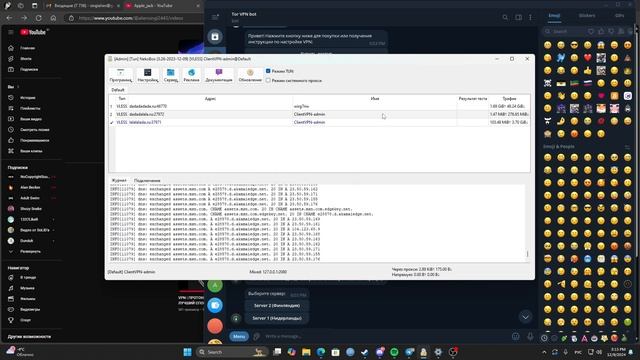Open Плейлисты in YouTube sidebar

tap(31, 109)
